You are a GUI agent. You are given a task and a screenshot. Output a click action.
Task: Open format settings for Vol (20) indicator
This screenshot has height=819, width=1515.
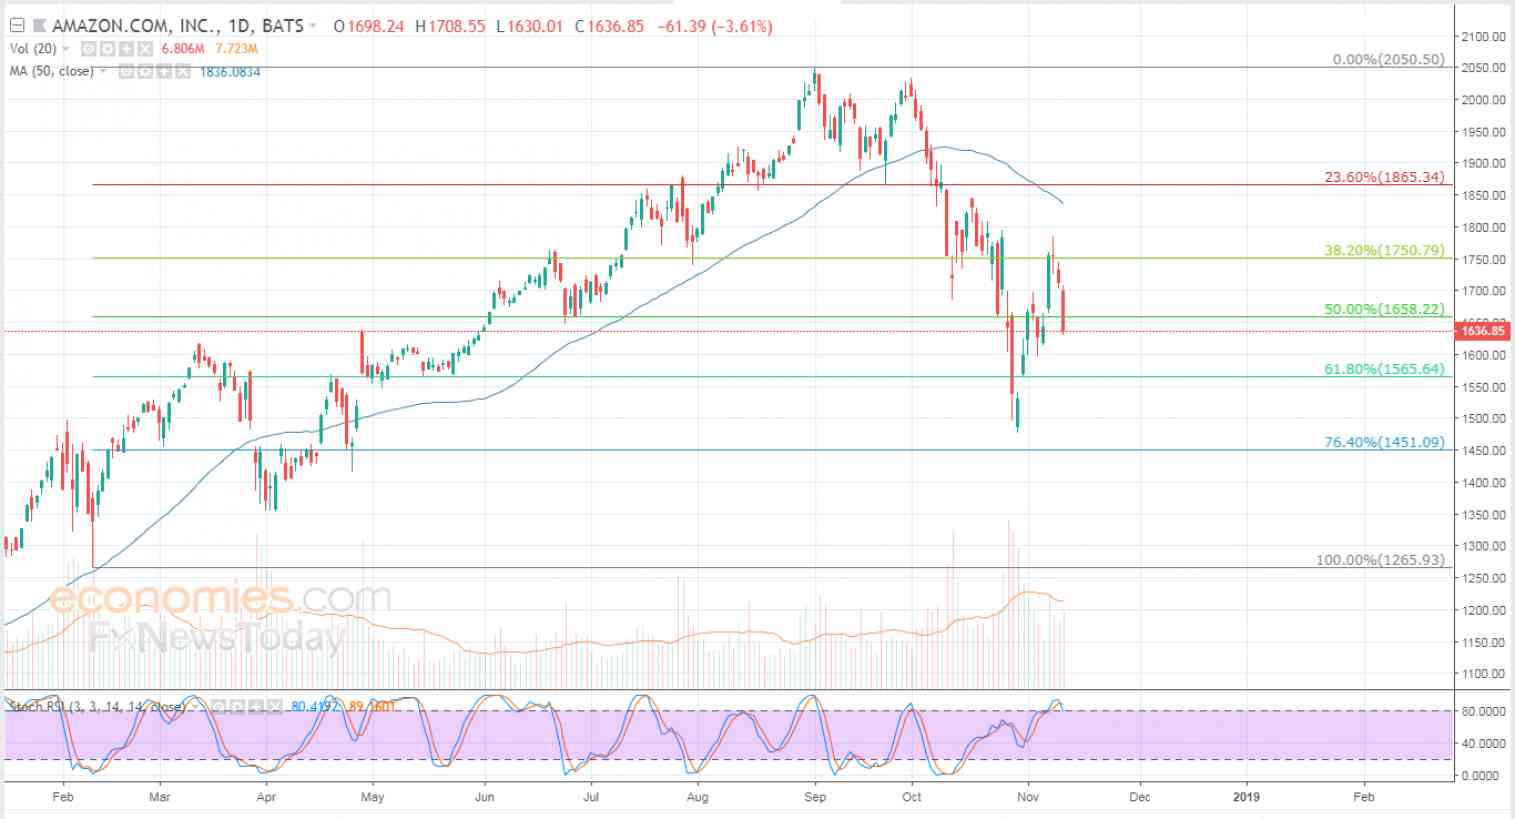point(107,49)
